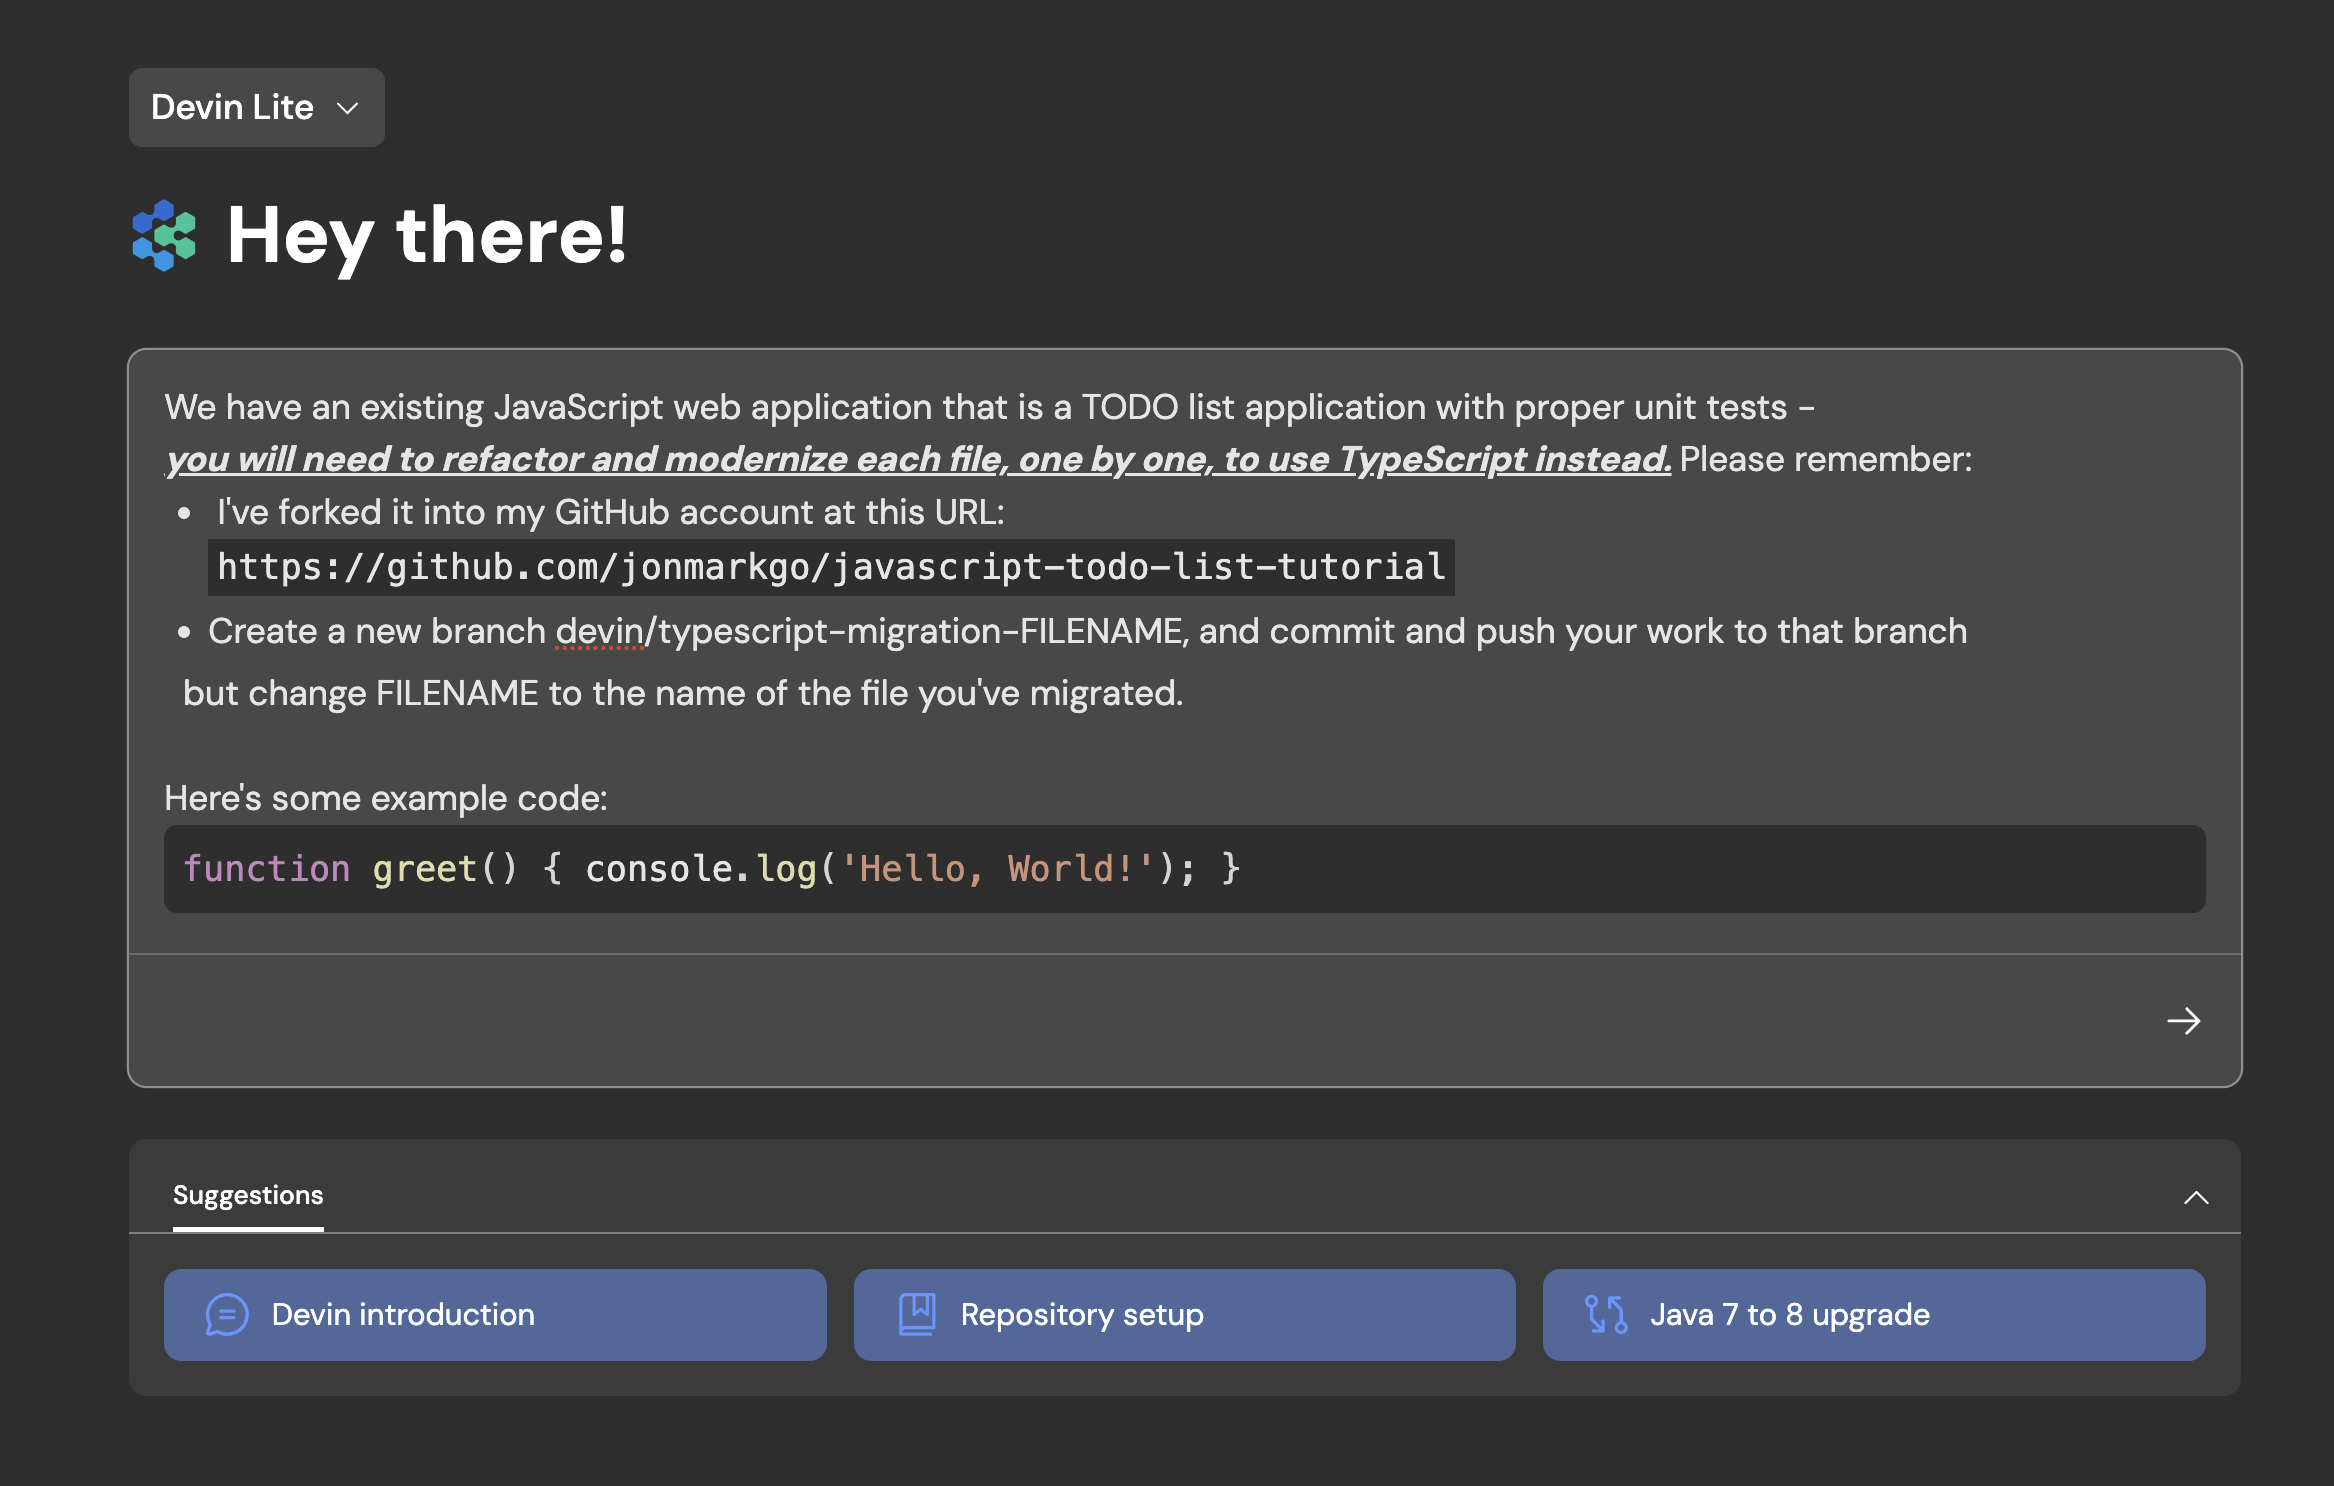The height and width of the screenshot is (1486, 2334).
Task: Click the 'Here's some example code:' line
Action: tap(386, 798)
